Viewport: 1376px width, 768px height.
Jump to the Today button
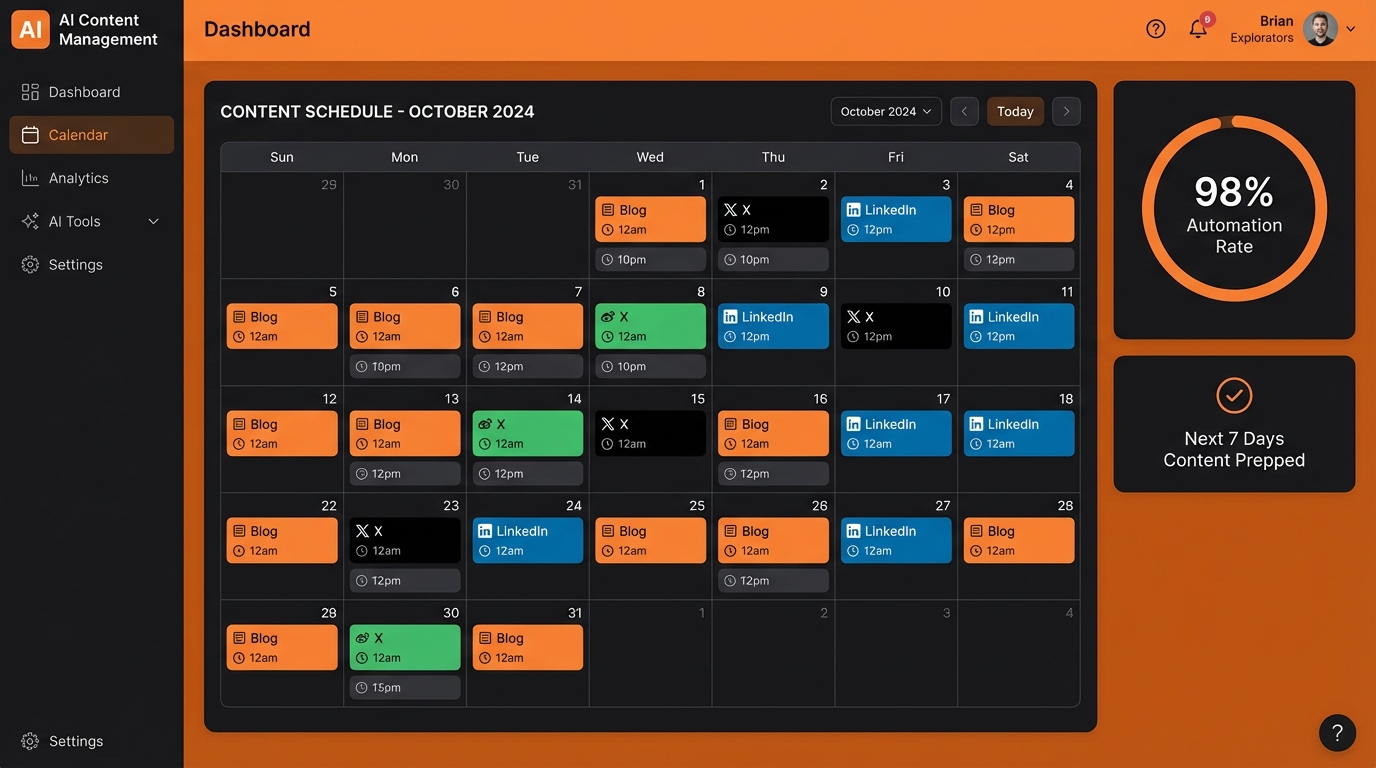1015,111
